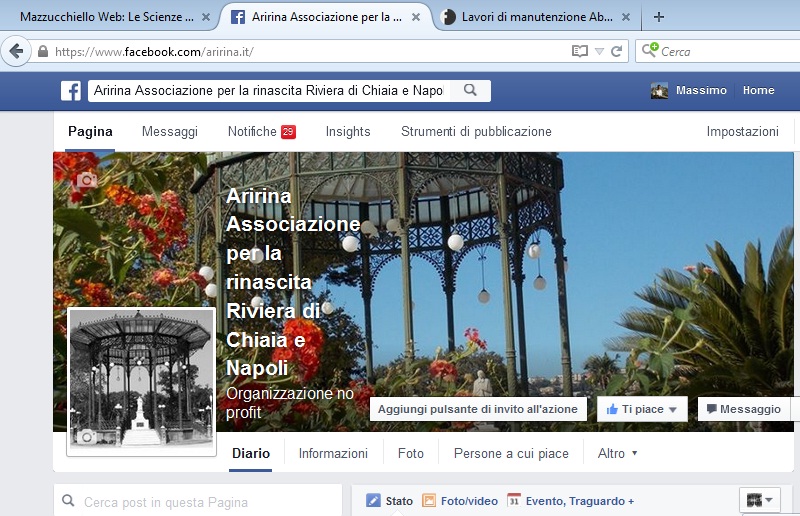Switch to the Mazzucchiello Web tab
Viewport: 800px width, 516px height.
click(x=107, y=17)
